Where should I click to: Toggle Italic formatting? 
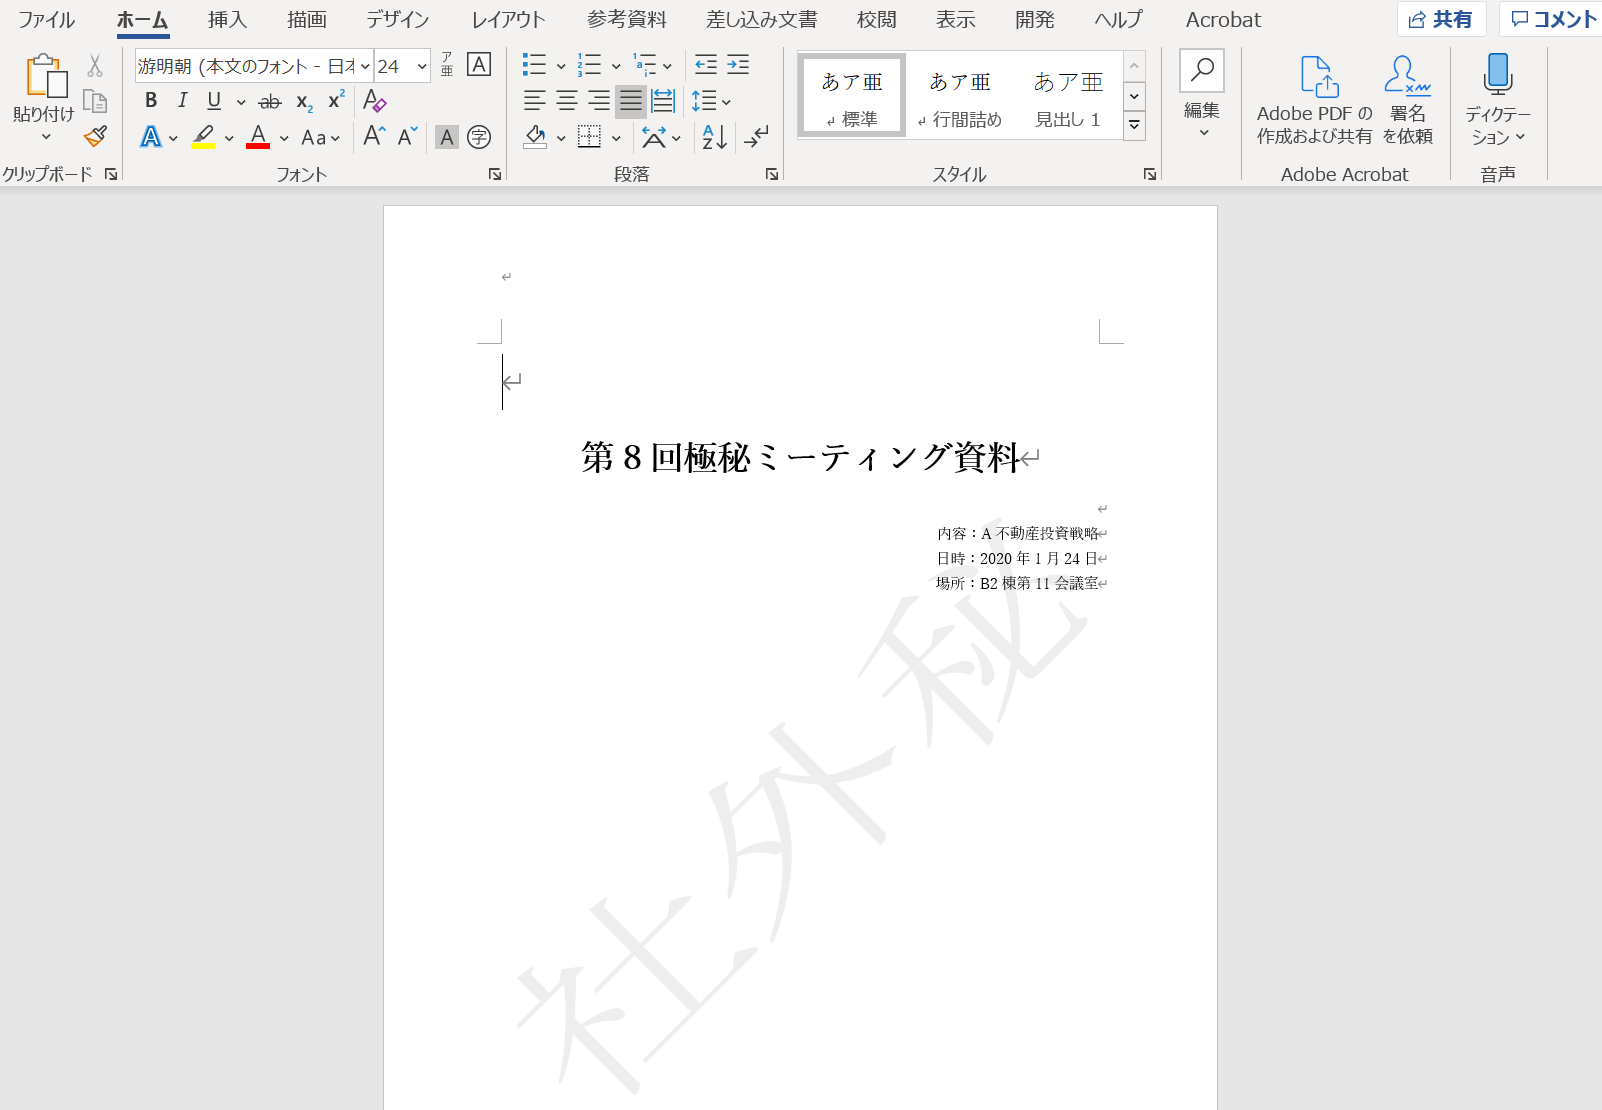point(182,101)
